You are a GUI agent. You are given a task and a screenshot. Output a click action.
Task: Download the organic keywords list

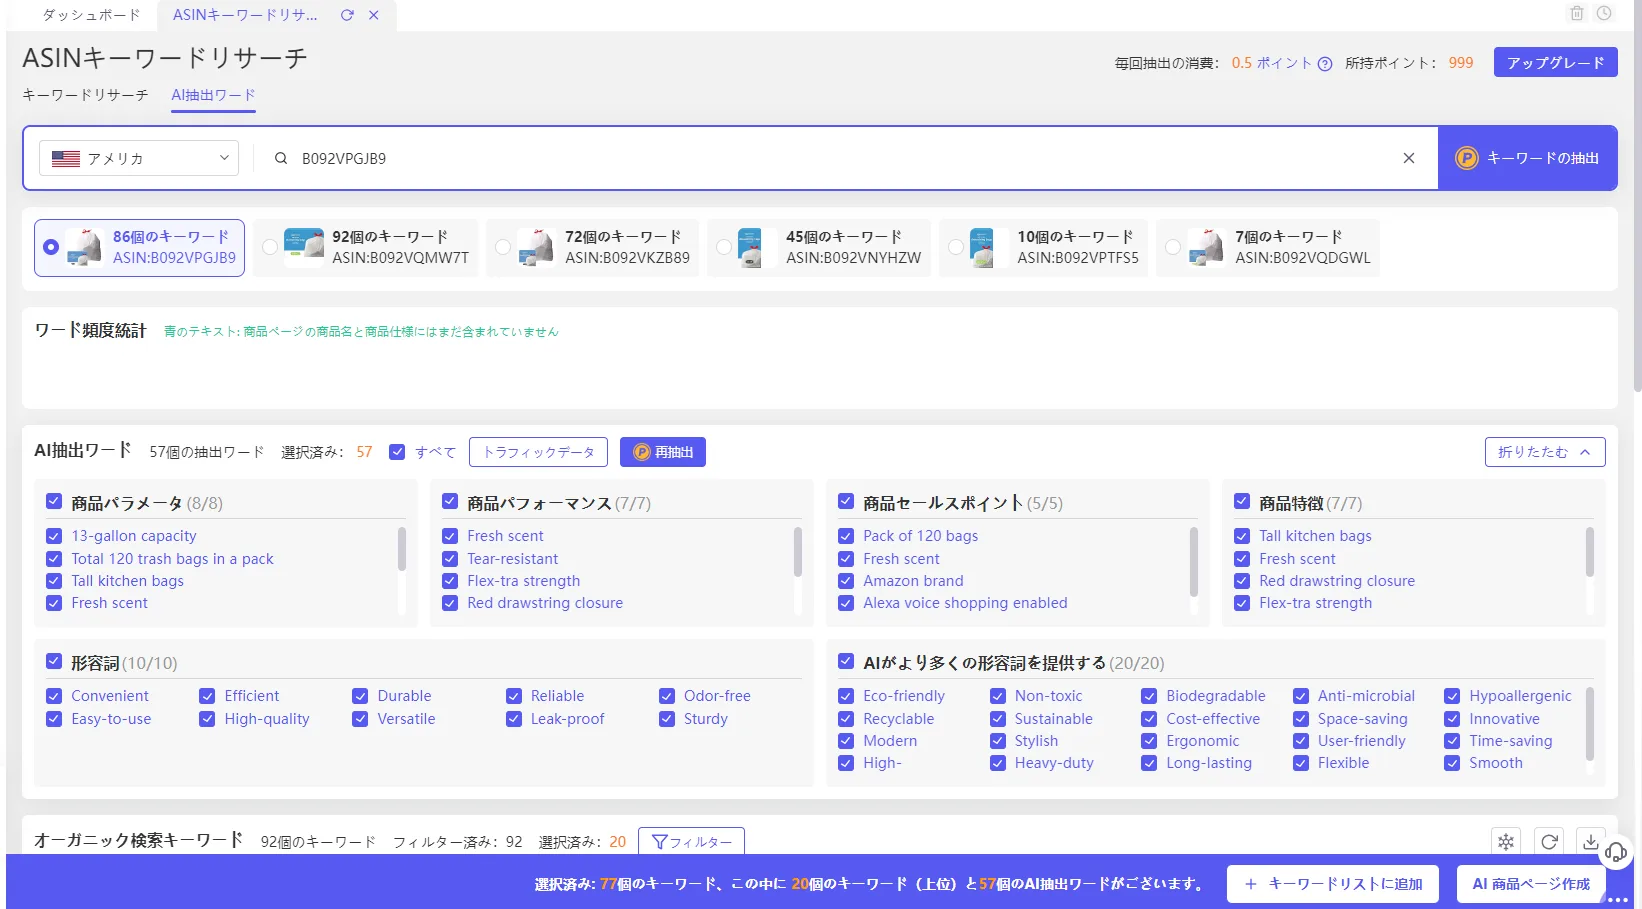click(x=1590, y=842)
